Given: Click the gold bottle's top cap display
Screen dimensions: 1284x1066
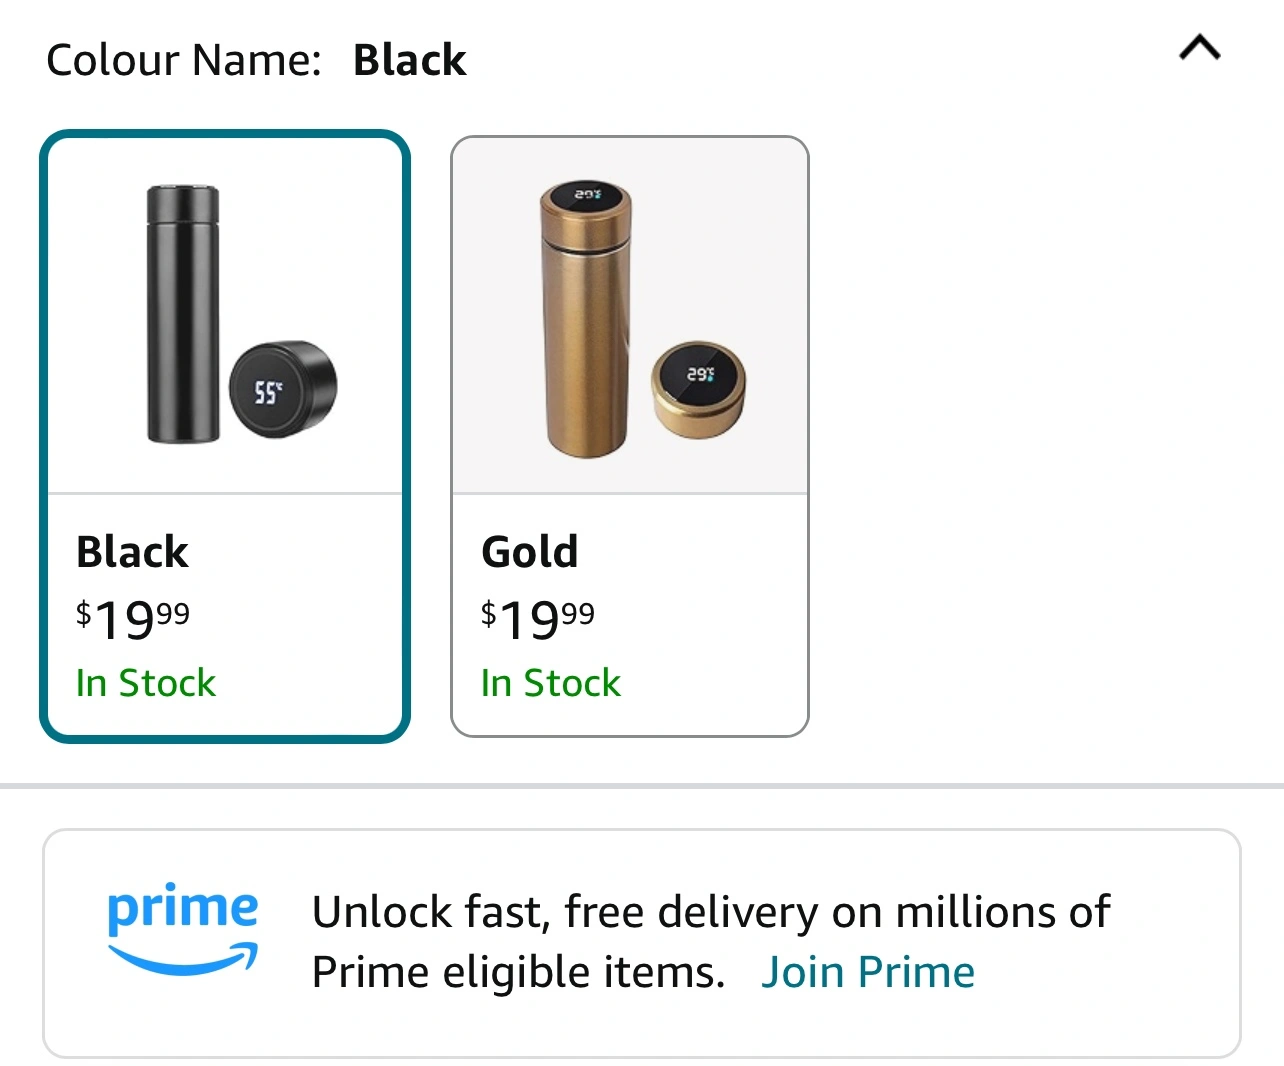Looking at the screenshot, I should (x=587, y=194).
